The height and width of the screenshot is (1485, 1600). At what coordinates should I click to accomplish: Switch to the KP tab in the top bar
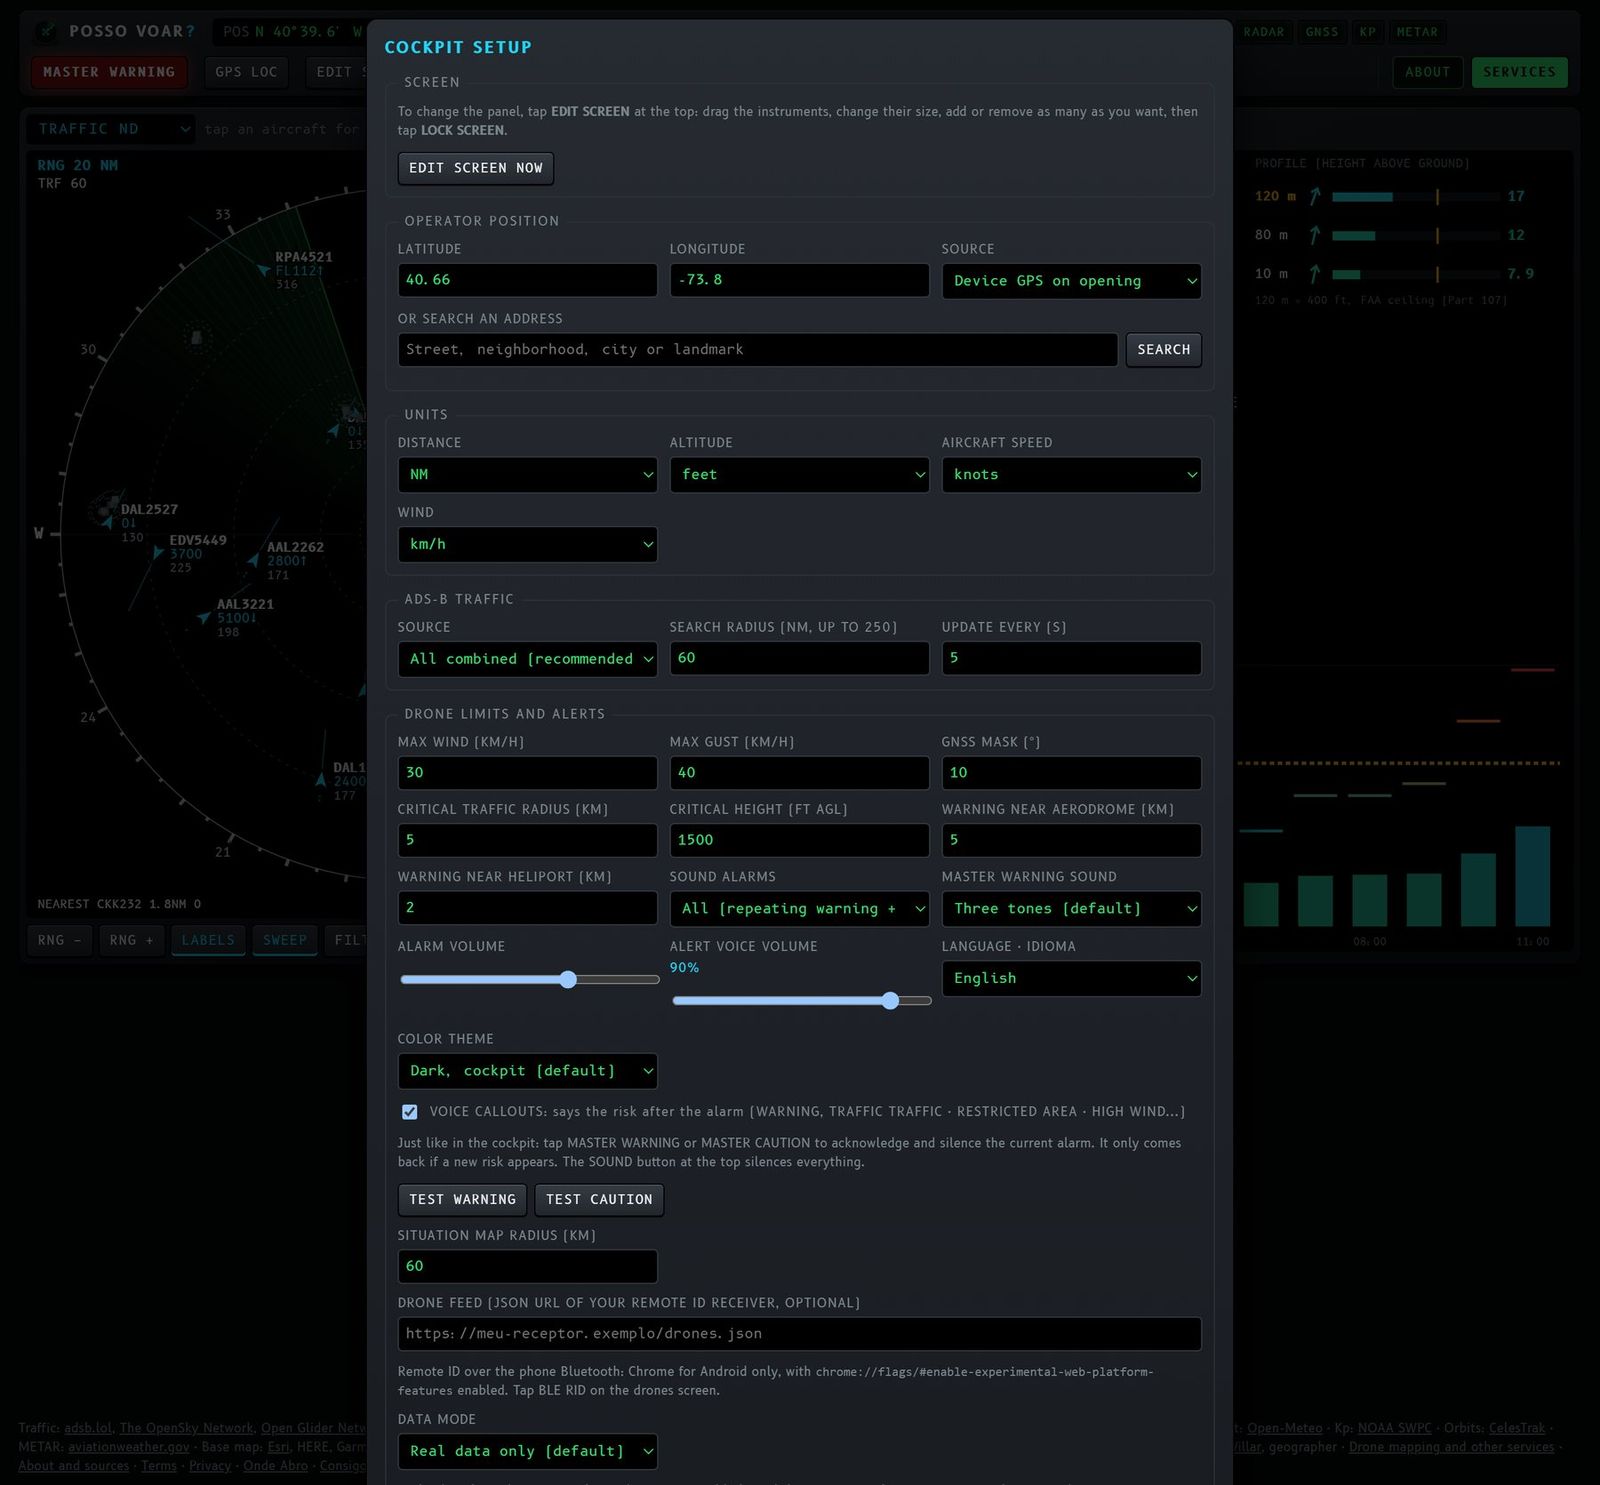coord(1367,32)
